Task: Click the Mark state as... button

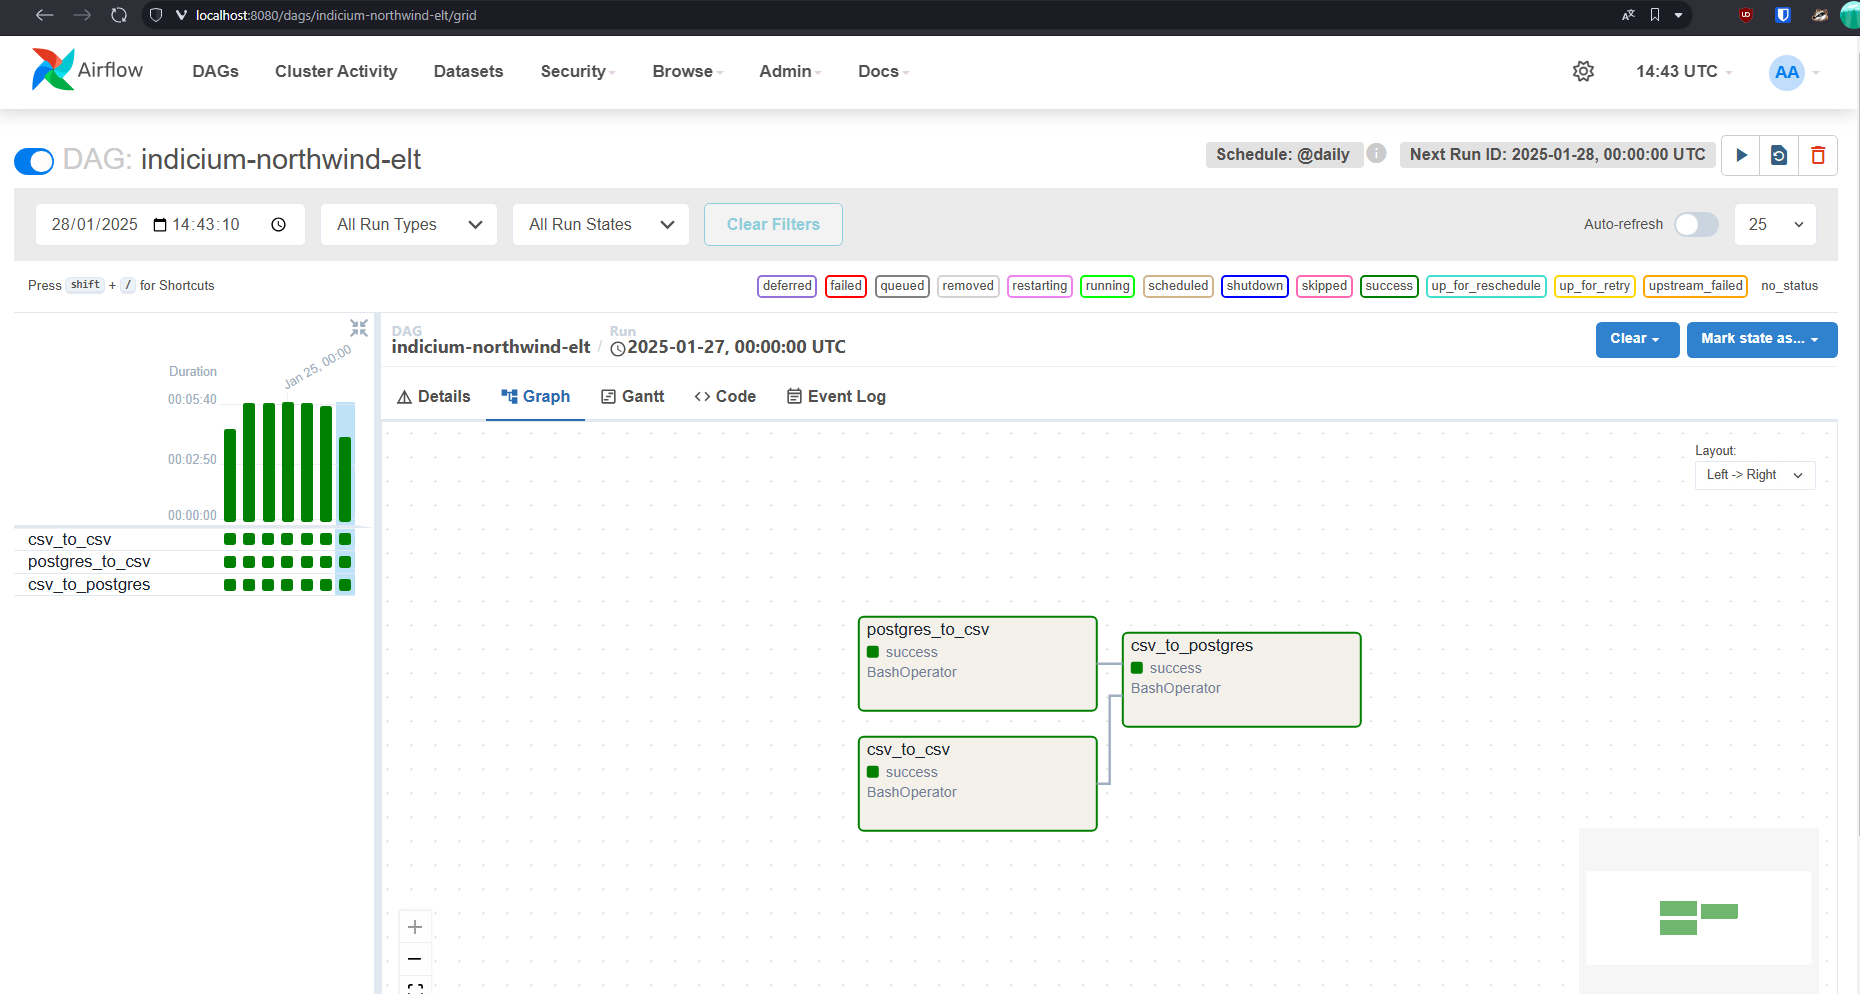Action: (x=1761, y=339)
